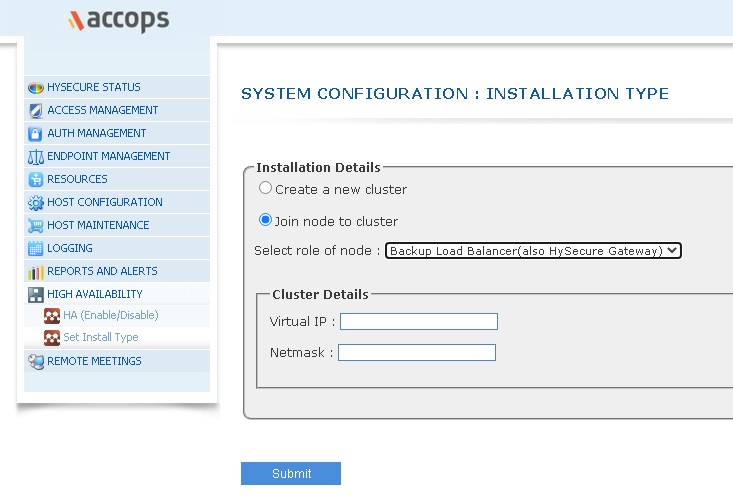This screenshot has width=733, height=495.
Task: Click the Join node to cluster label
Action: tap(336, 221)
